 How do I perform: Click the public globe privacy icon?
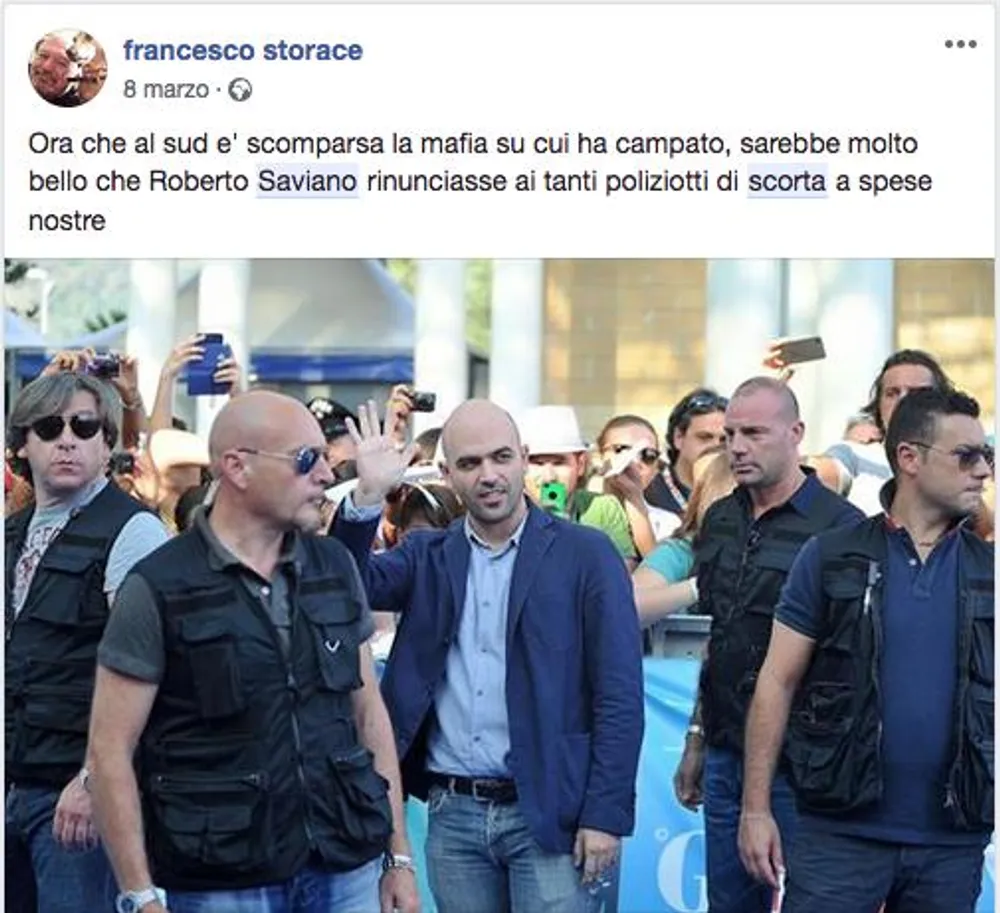(240, 91)
